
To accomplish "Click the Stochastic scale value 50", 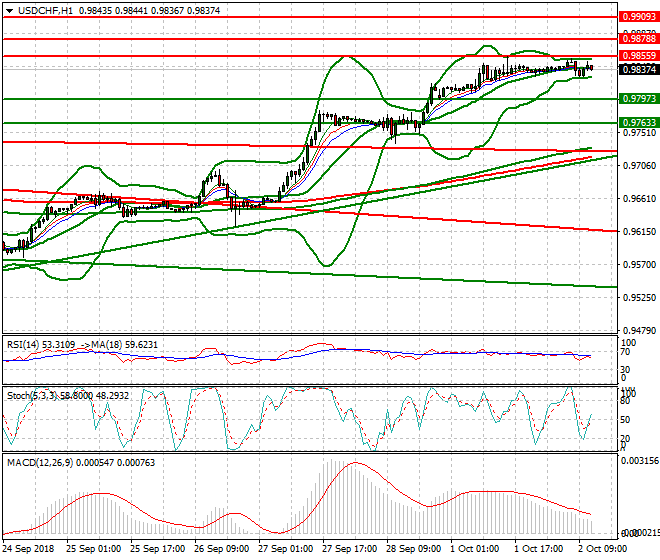I will (x=625, y=420).
